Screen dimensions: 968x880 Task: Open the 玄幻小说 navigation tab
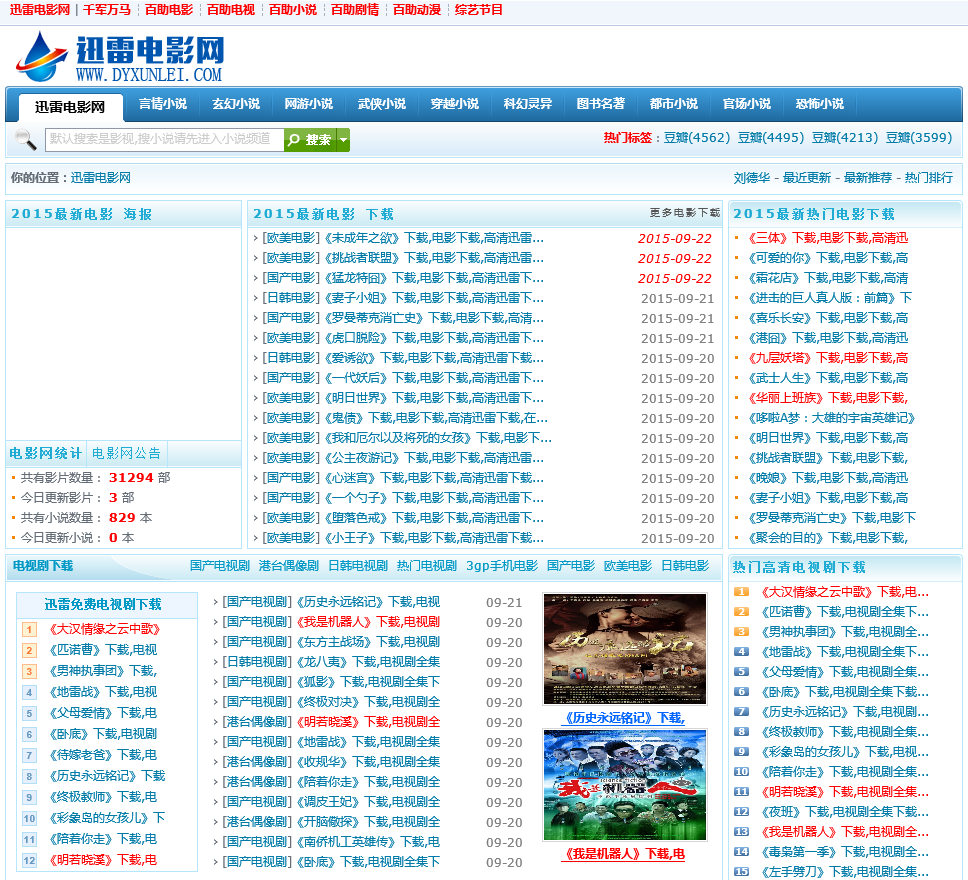pos(236,104)
